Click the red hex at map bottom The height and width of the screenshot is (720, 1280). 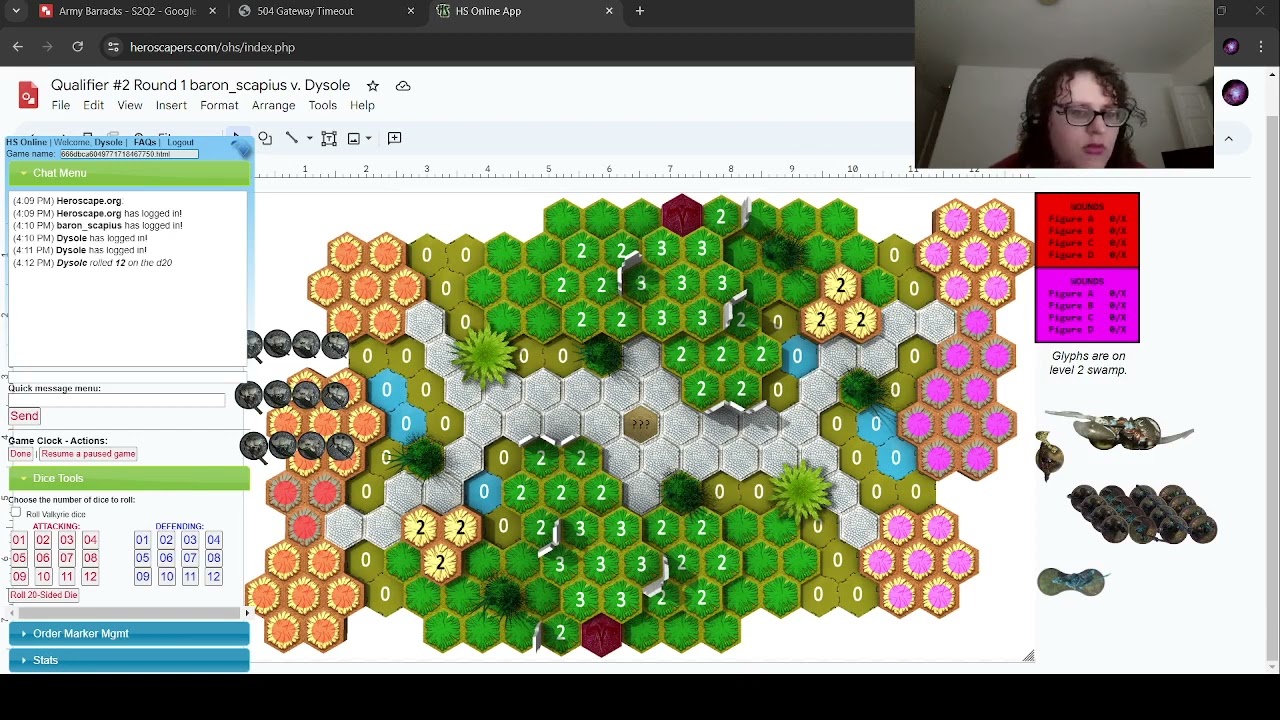601,635
